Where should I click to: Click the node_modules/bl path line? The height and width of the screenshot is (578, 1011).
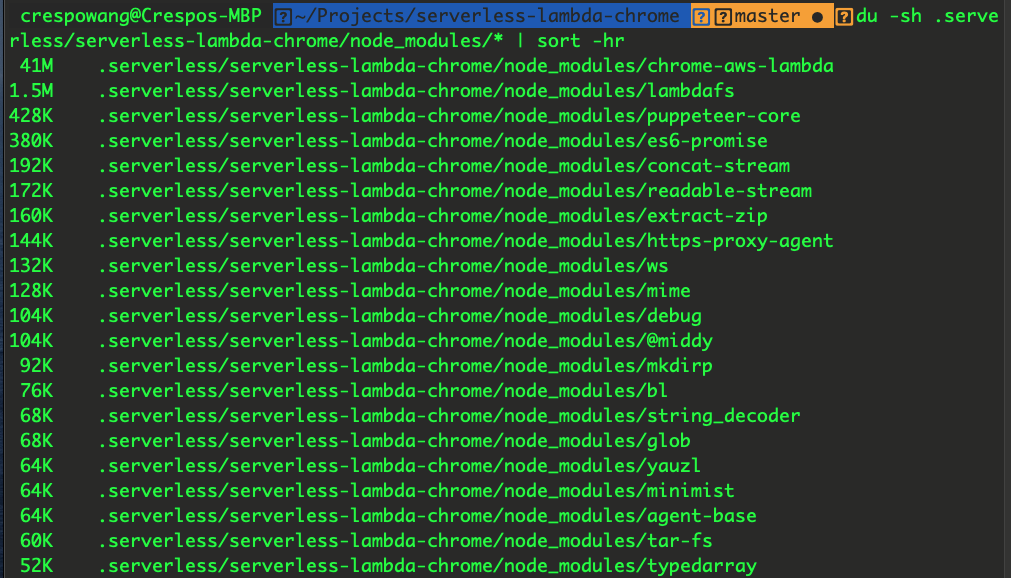(x=383, y=392)
